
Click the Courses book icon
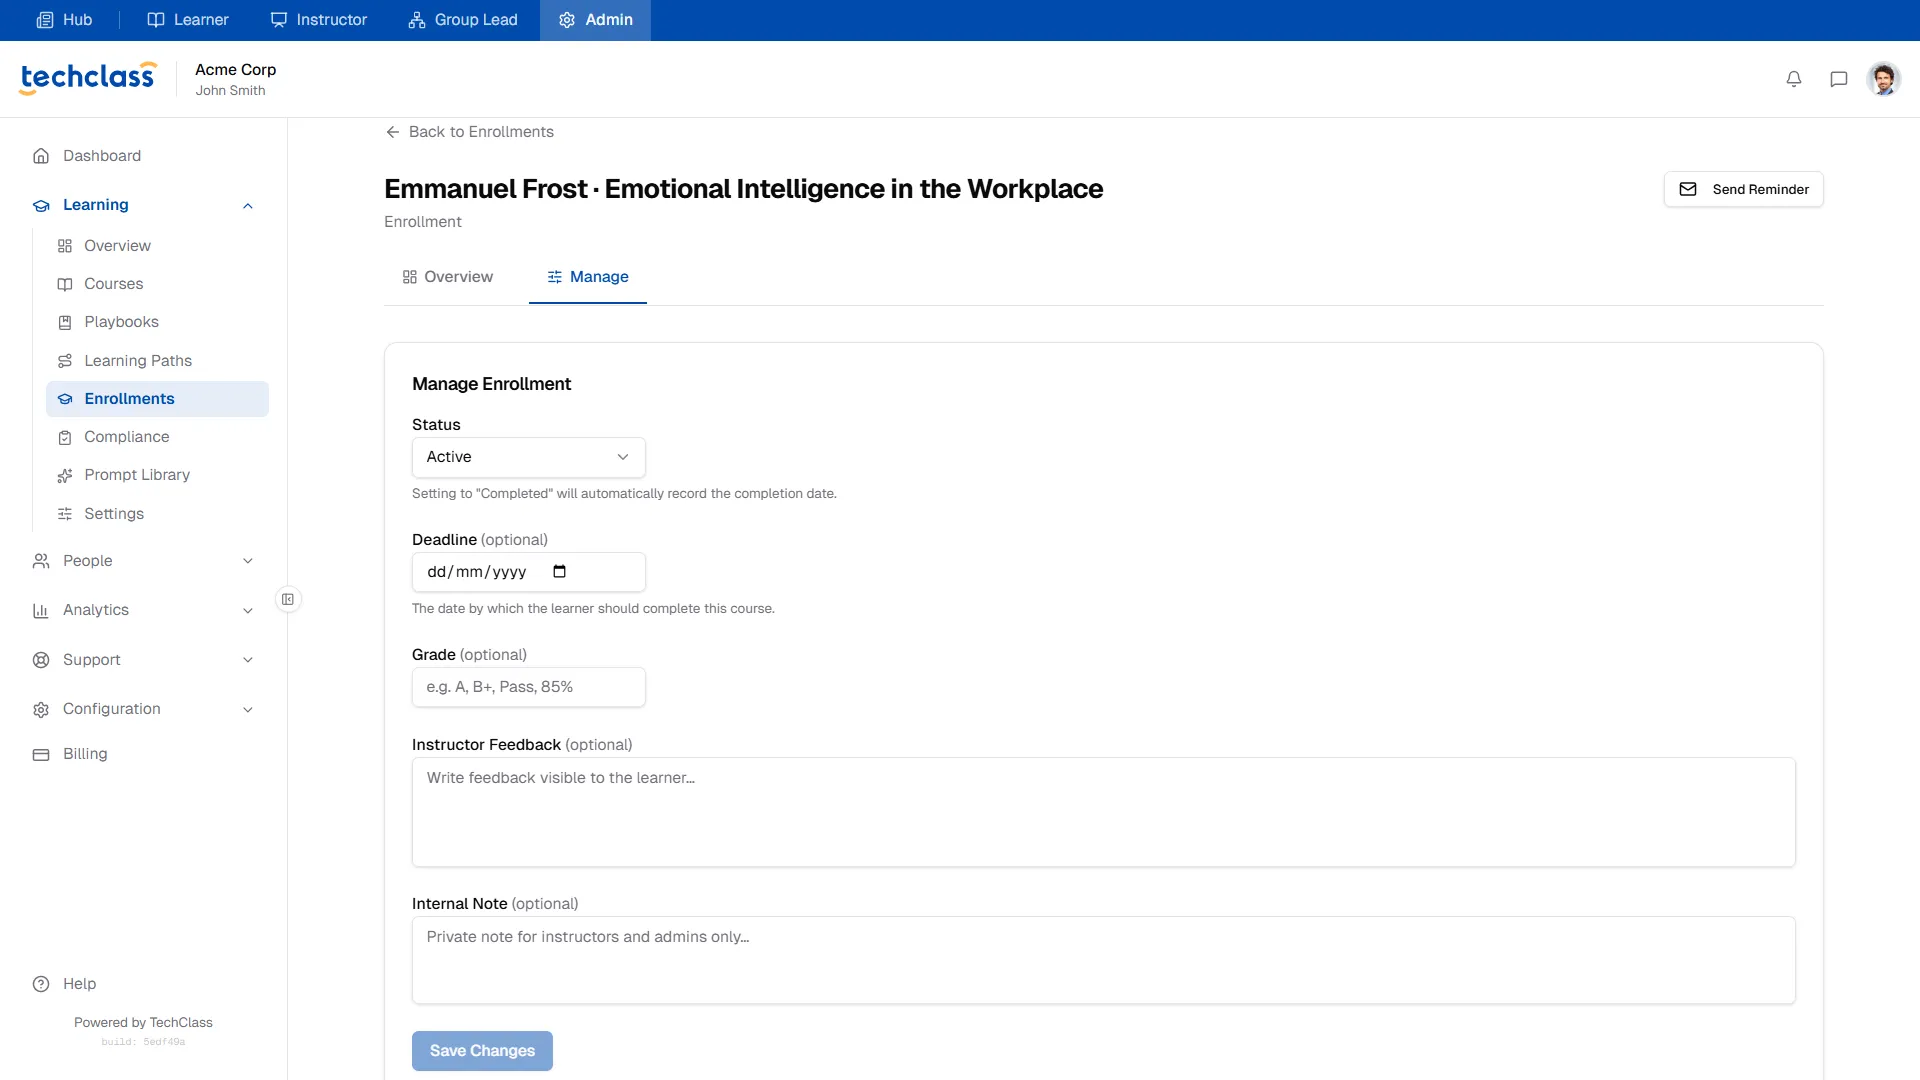pos(65,284)
